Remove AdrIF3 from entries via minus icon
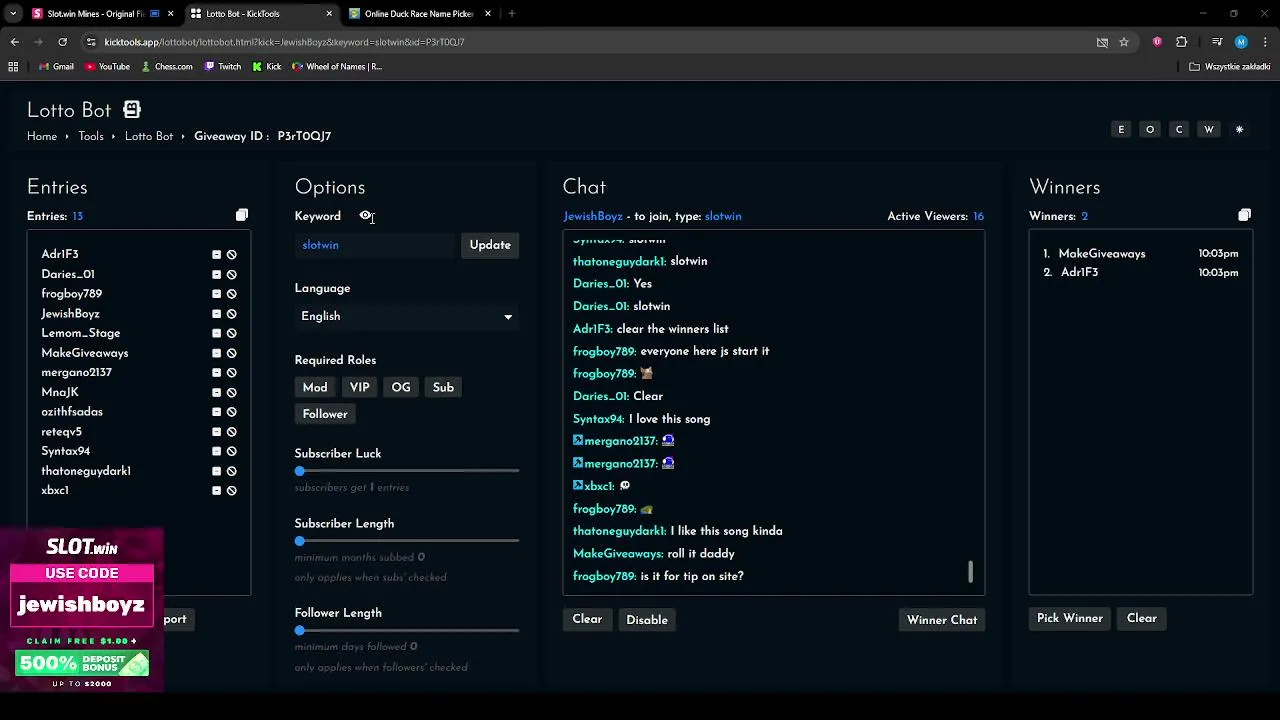This screenshot has height=720, width=1280. coord(216,255)
